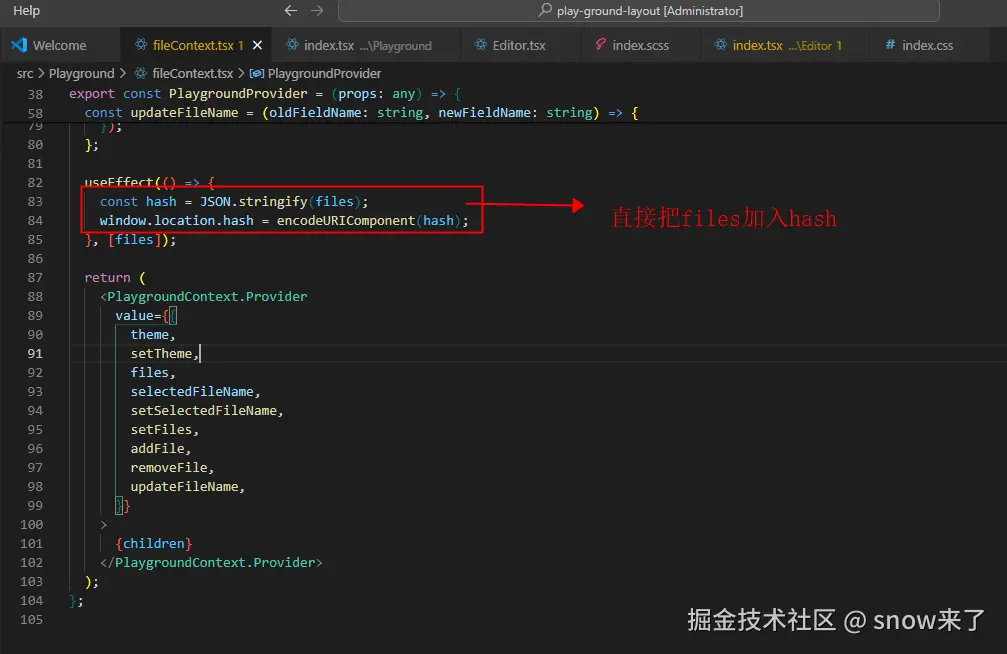The width and height of the screenshot is (1007, 654).
Task: Click closing PlaygroundContext.Provider tag on line 102
Action: (211, 563)
